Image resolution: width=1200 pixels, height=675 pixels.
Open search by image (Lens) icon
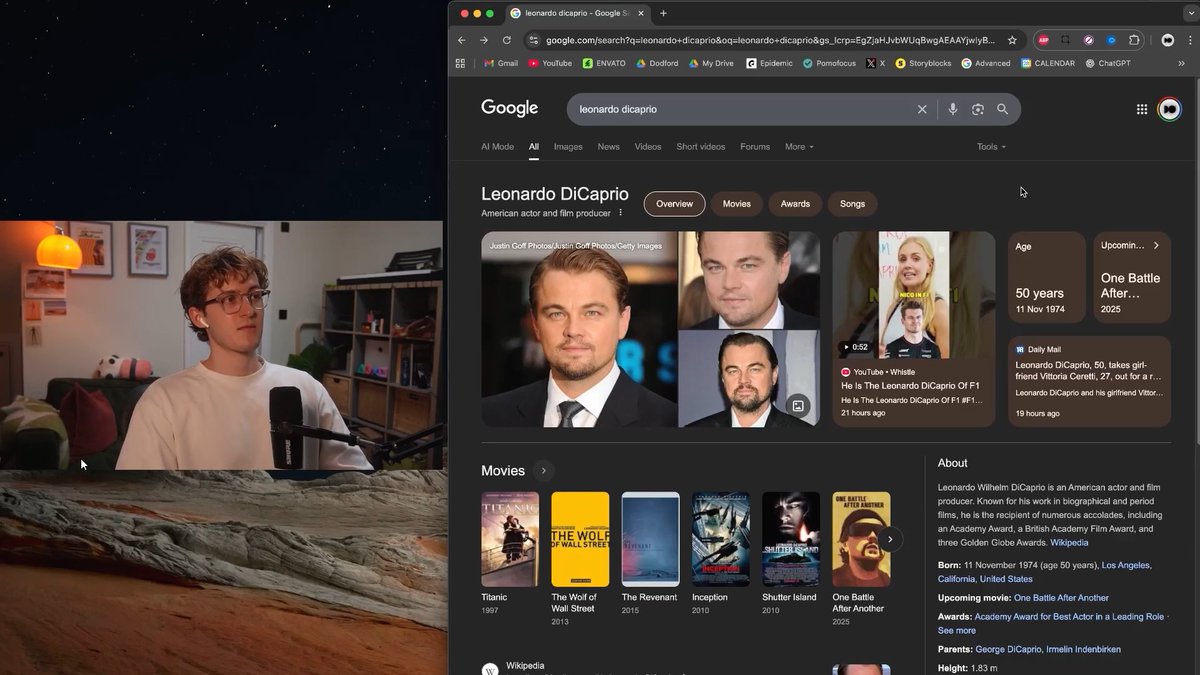(x=978, y=109)
